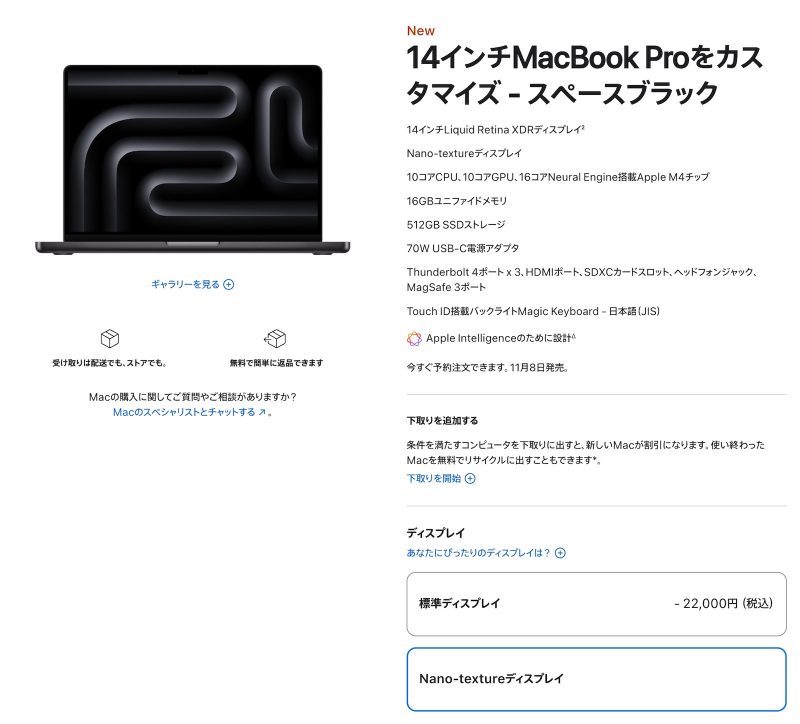Click the plus icon beside 下取りを開始
This screenshot has width=800, height=724.
470,479
